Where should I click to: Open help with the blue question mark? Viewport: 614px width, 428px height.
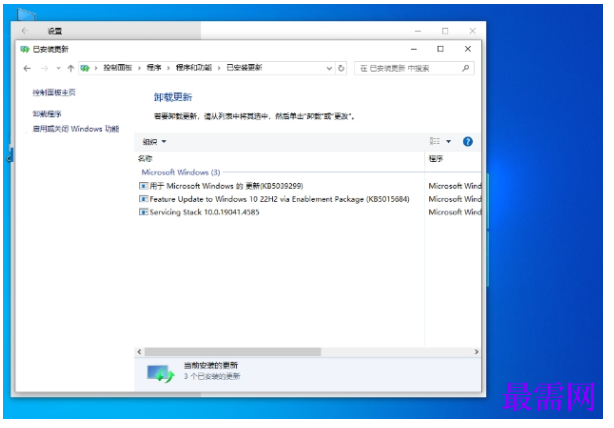[x=468, y=141]
